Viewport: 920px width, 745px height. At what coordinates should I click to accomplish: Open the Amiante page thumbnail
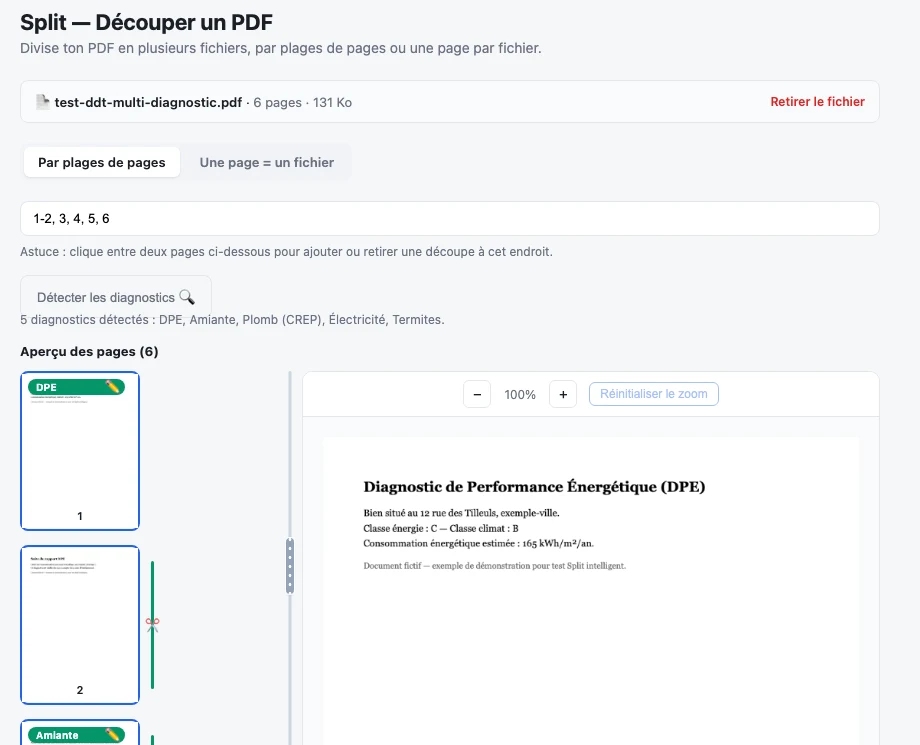80,733
